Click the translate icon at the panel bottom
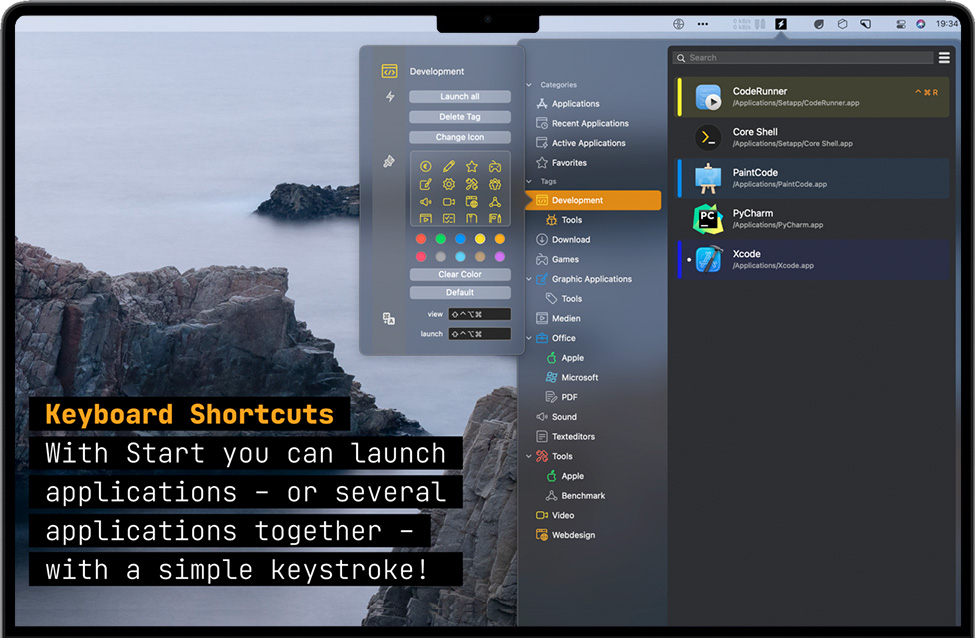This screenshot has height=638, width=975. pos(389,318)
